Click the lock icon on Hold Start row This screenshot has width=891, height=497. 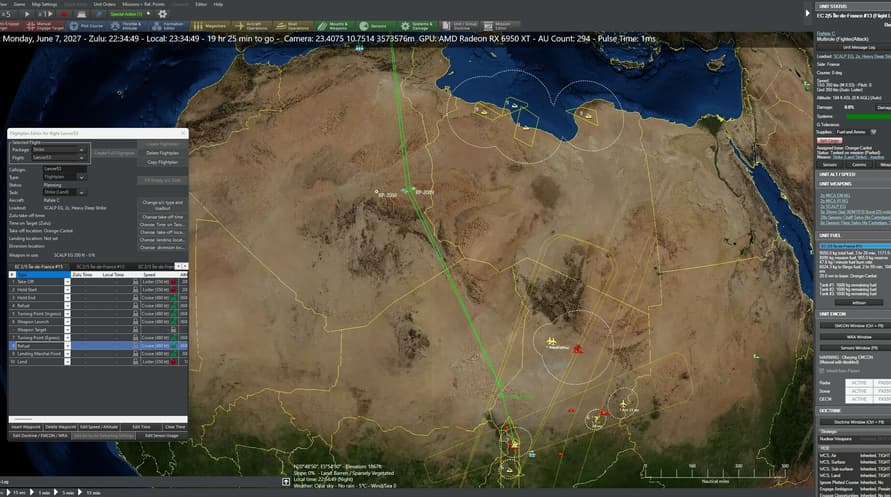135,290
